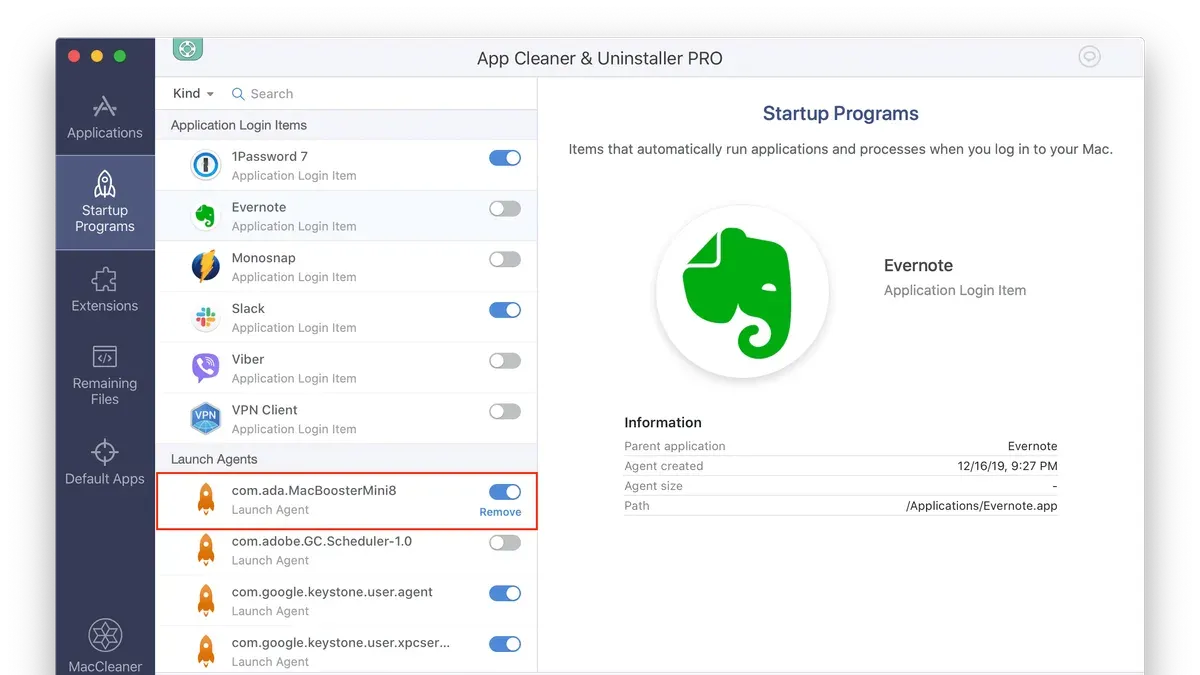The height and width of the screenshot is (675, 1200).
Task: Click the Search field
Action: click(x=380, y=93)
